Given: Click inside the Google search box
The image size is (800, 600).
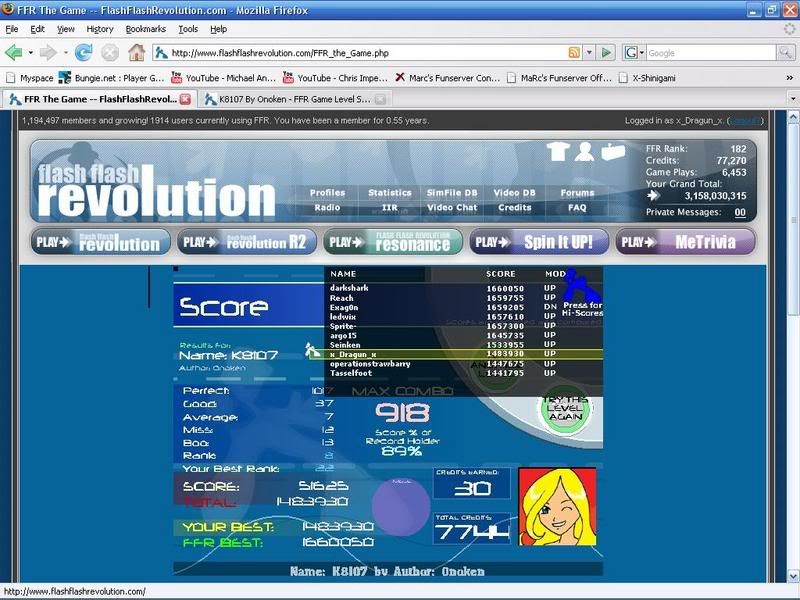Looking at the screenshot, I should tap(705, 52).
